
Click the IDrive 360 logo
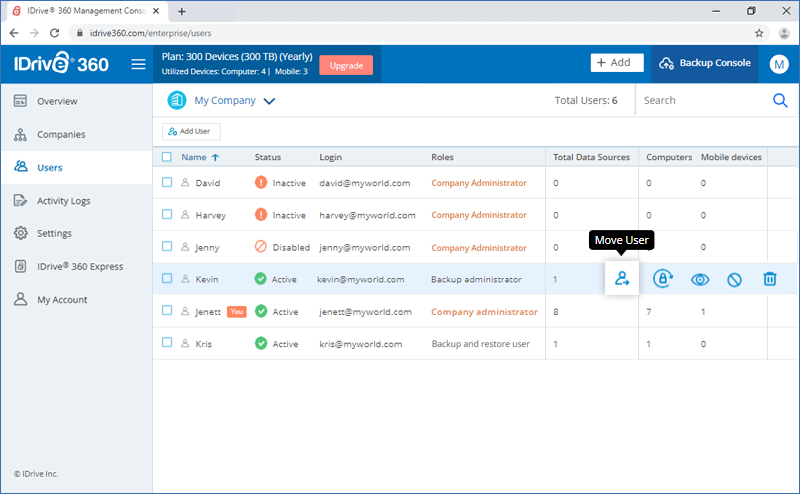61,63
